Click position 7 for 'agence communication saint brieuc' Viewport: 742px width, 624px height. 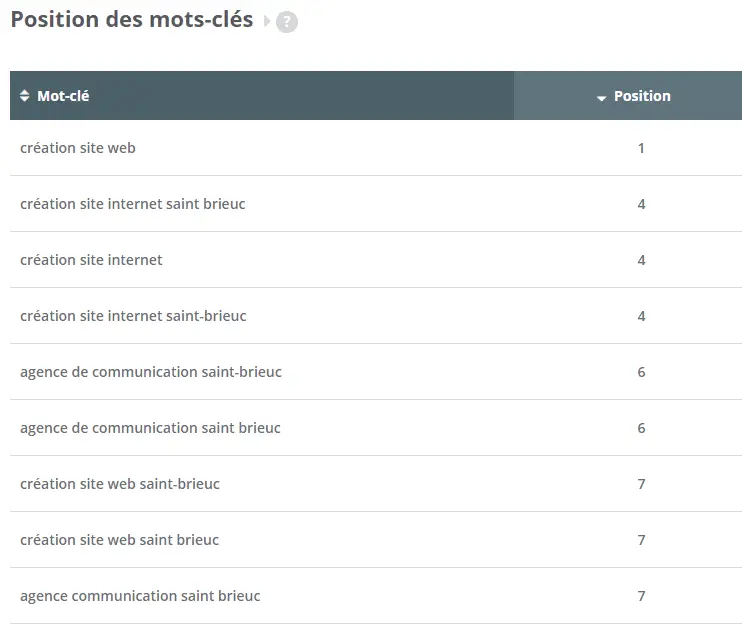coord(641,596)
